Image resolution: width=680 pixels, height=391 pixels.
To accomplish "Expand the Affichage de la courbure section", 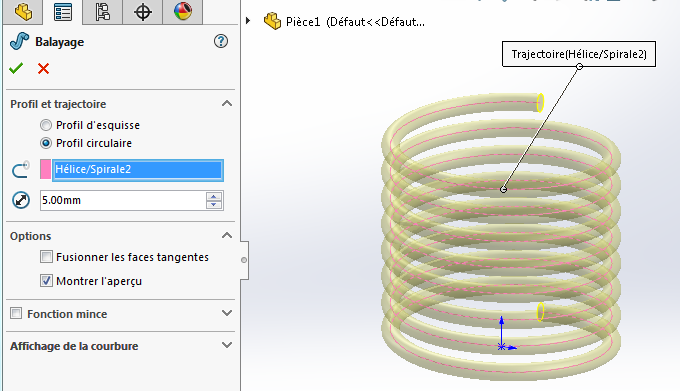I will [x=227, y=345].
